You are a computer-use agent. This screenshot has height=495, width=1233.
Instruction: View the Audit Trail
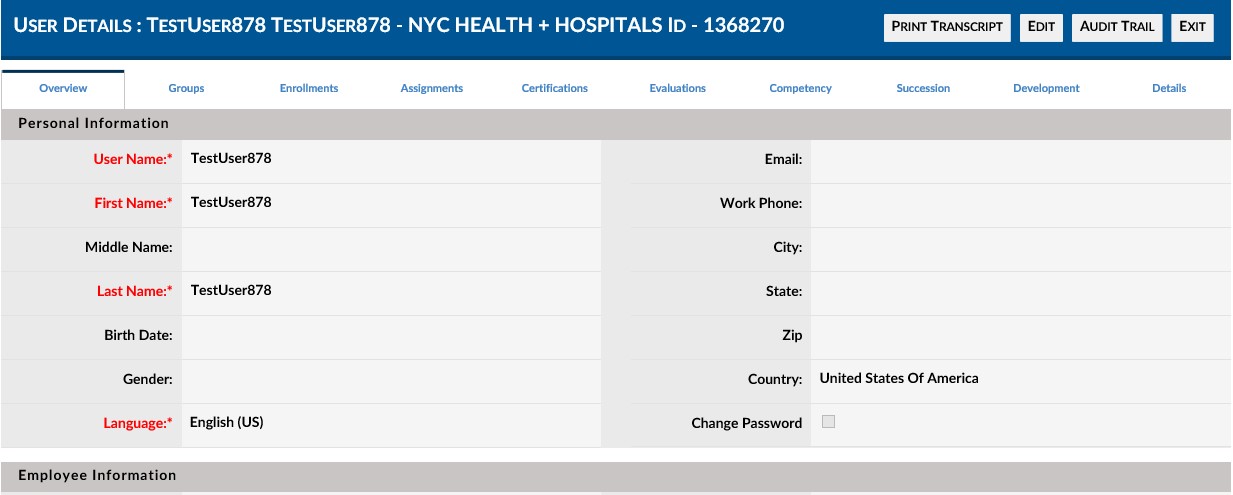pos(1117,27)
